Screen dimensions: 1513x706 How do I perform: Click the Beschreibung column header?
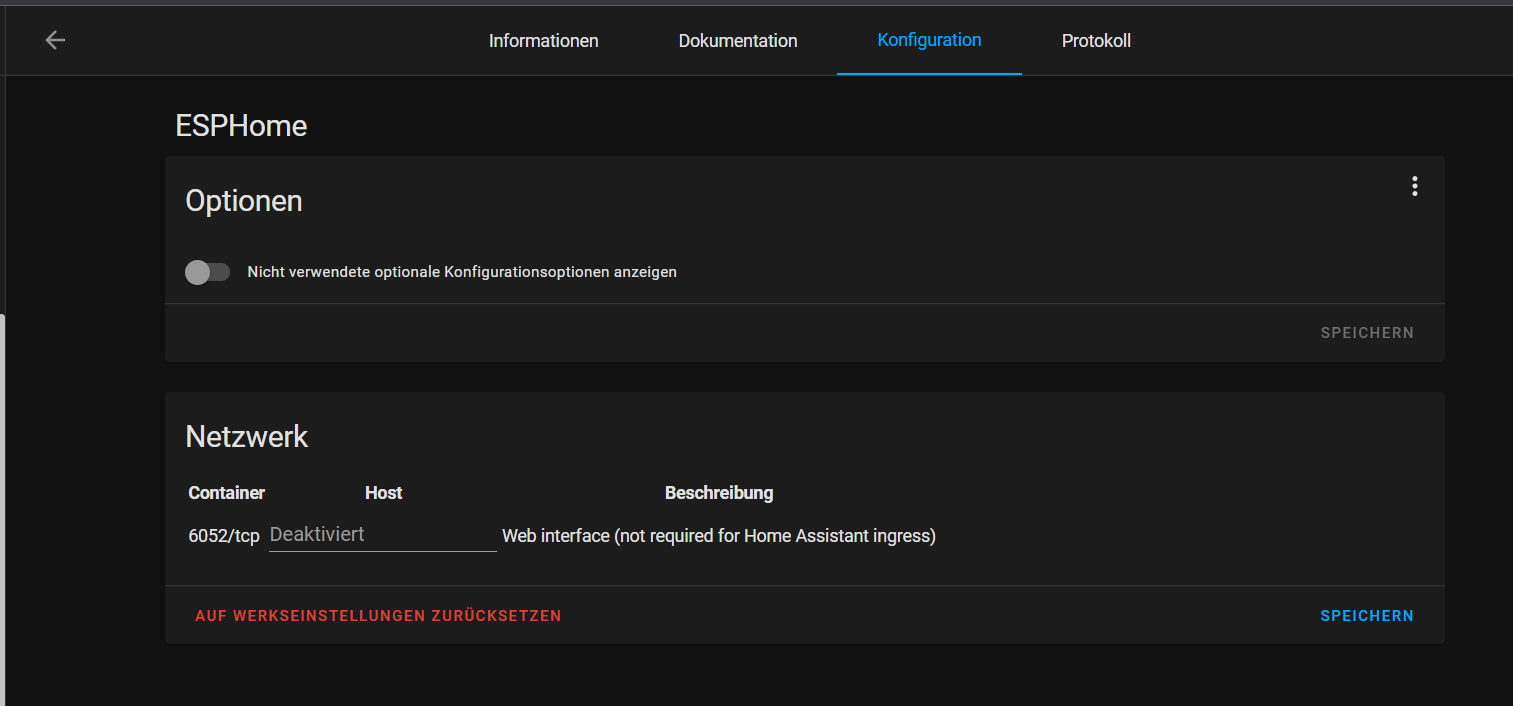[x=719, y=492]
